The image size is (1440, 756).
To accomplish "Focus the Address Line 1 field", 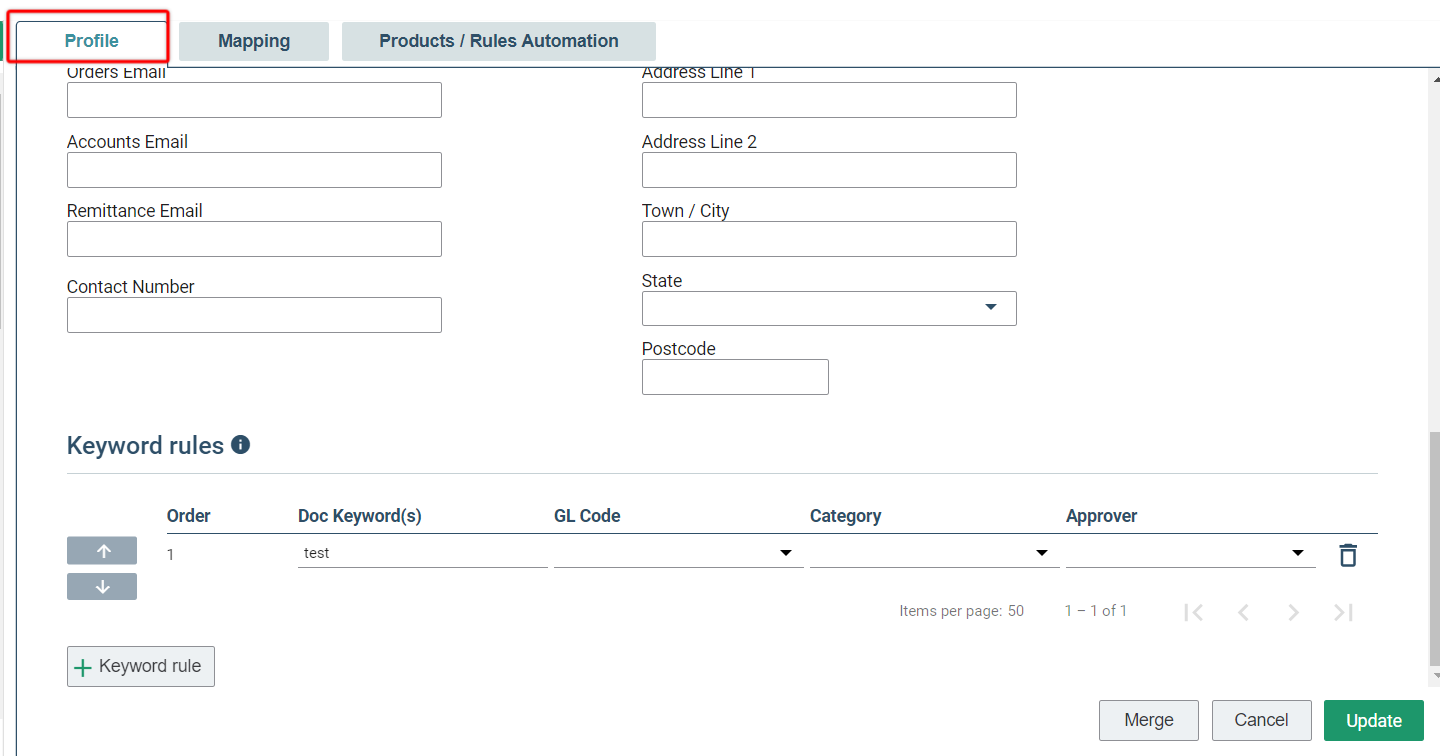I will pos(829,100).
